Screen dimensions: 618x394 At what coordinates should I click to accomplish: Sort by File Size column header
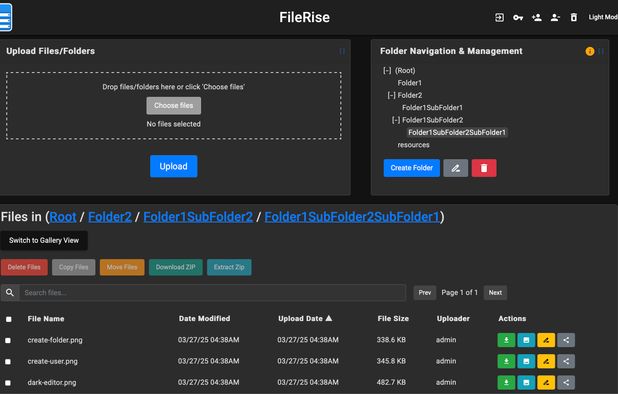click(x=393, y=318)
